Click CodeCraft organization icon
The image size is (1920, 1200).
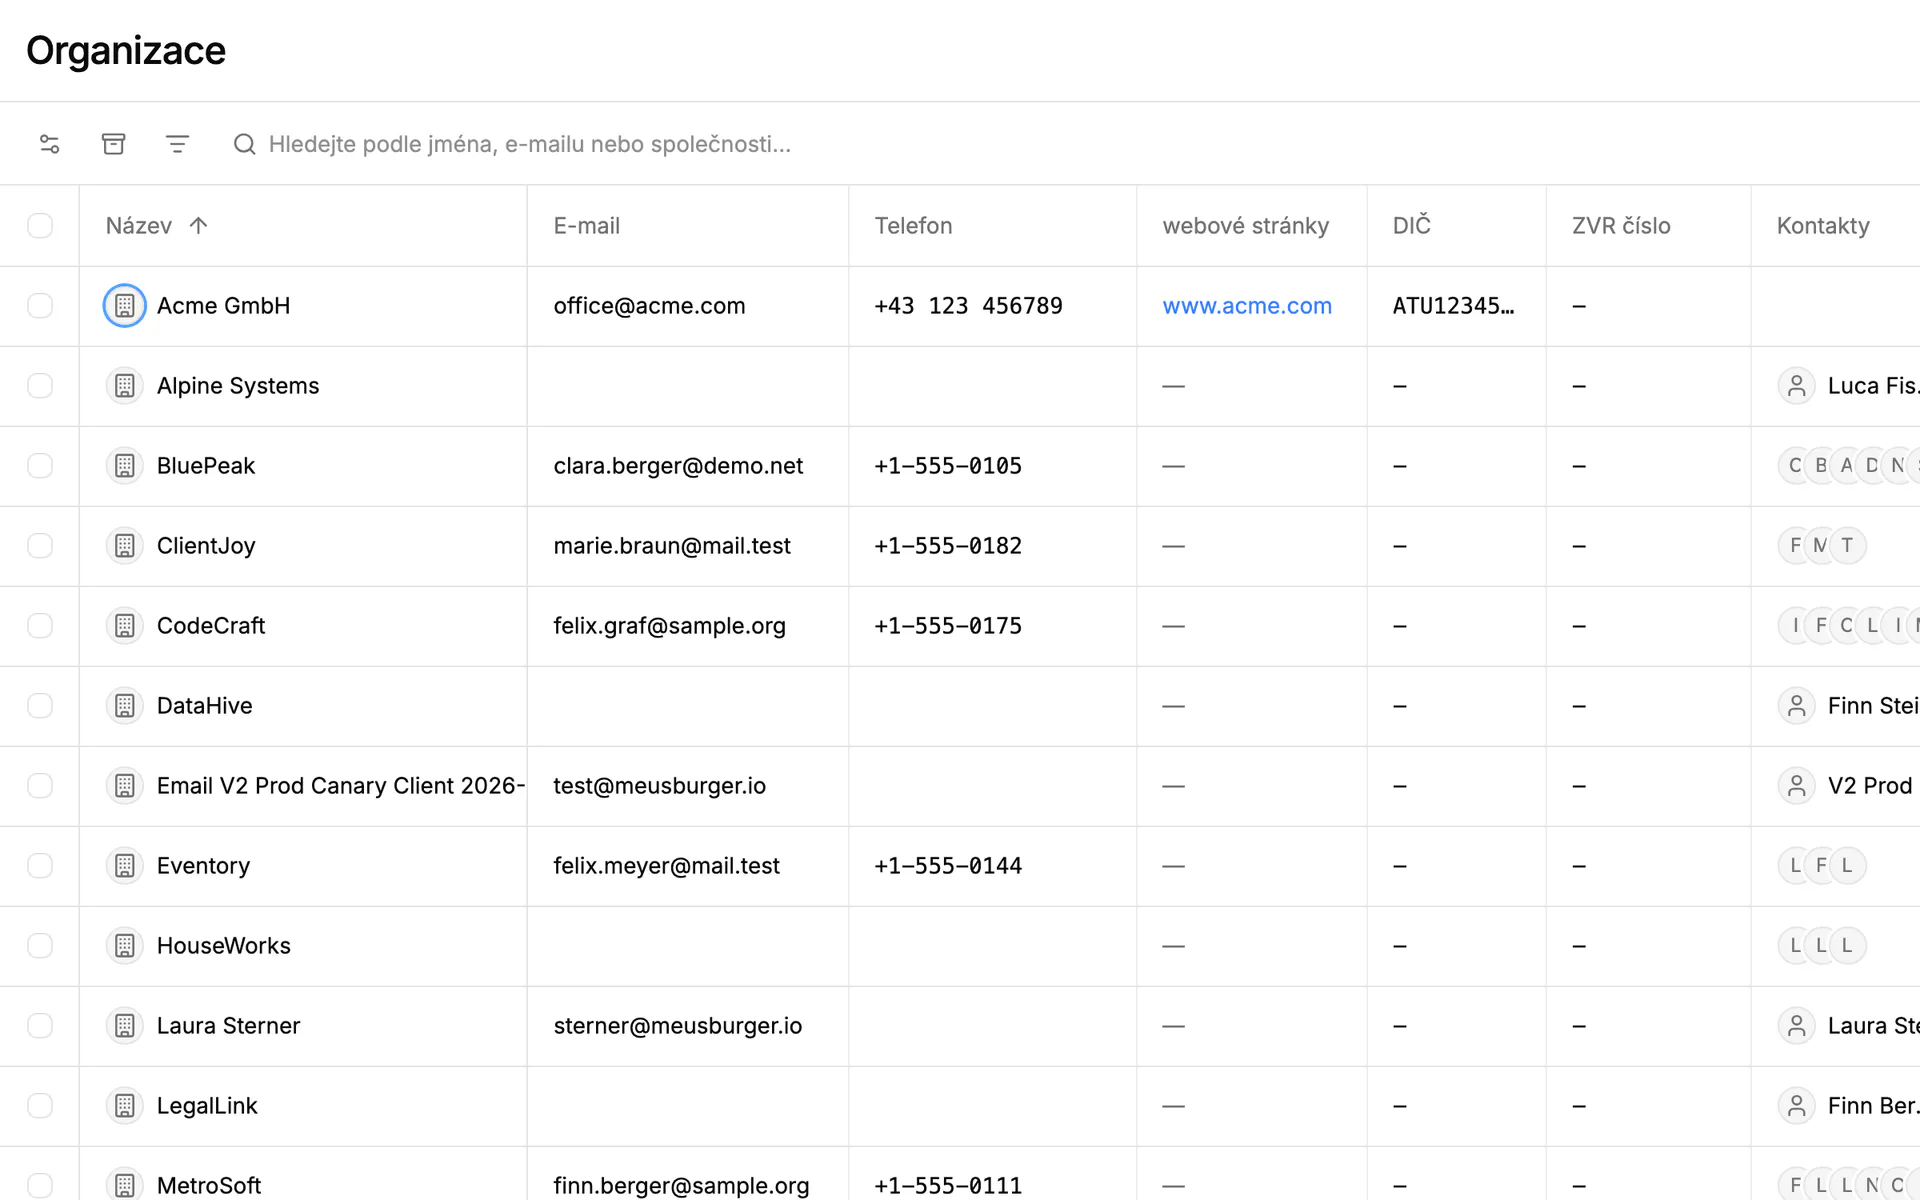pos(125,626)
